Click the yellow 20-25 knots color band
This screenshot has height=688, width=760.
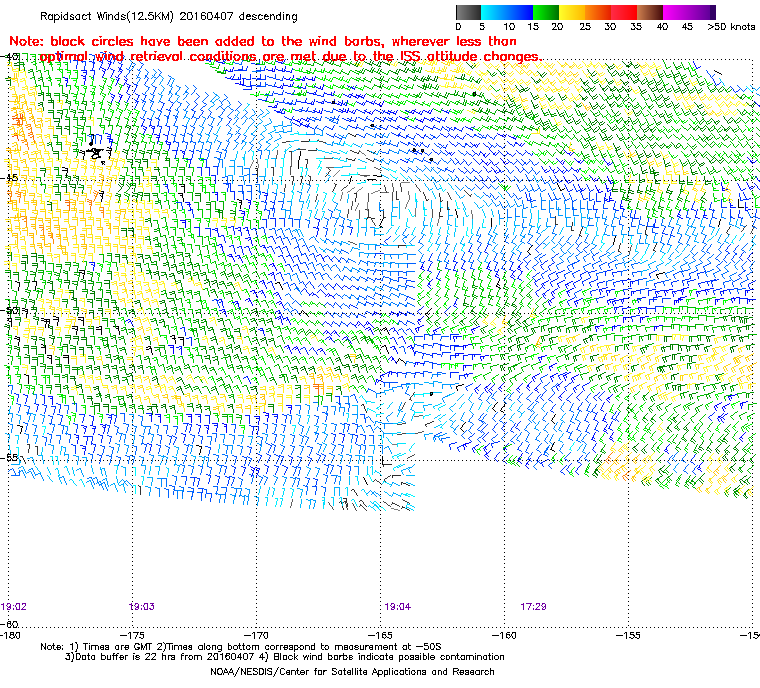click(x=572, y=12)
